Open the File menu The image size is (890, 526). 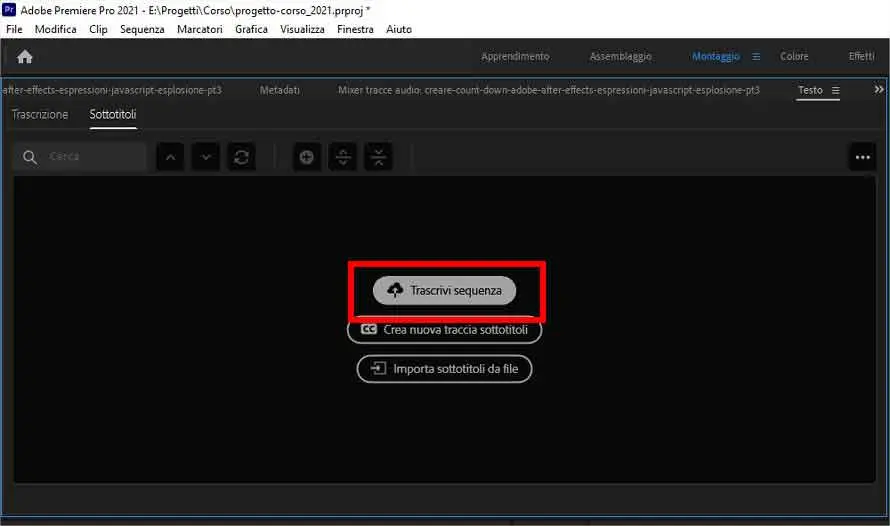[14, 29]
